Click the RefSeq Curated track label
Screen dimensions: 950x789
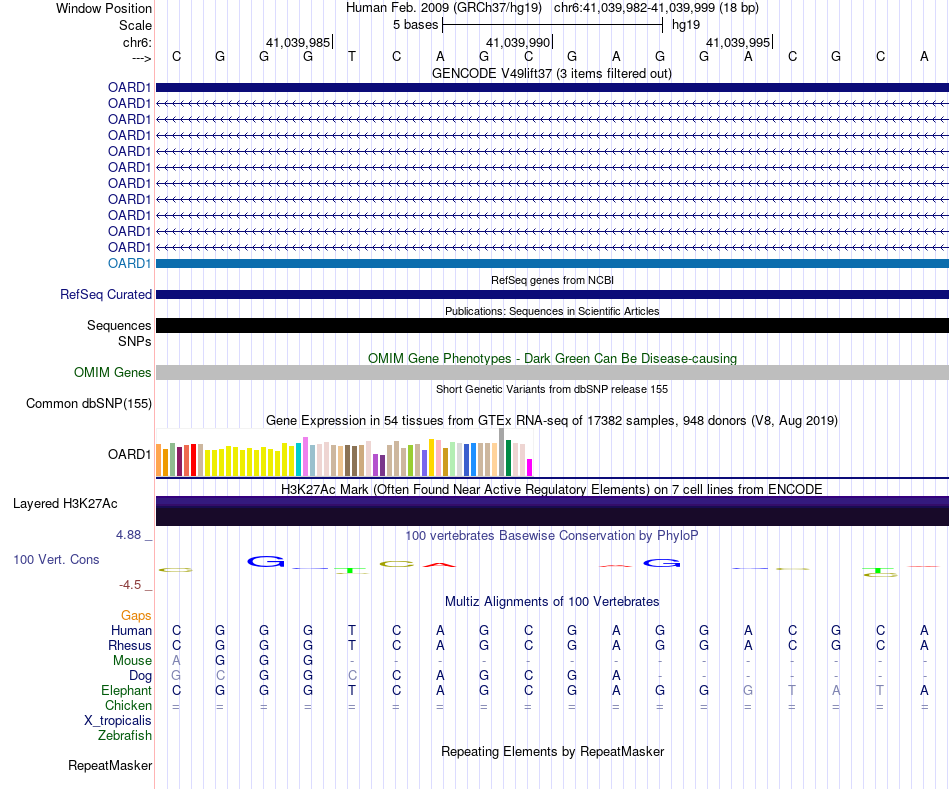tap(106, 295)
